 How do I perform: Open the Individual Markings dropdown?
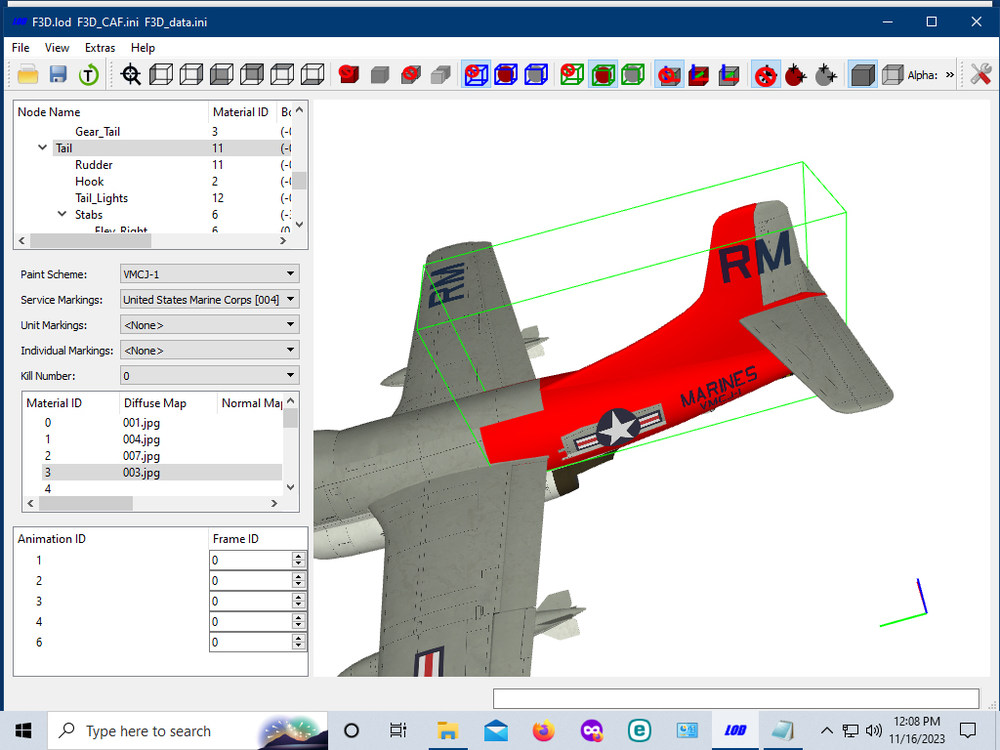tap(209, 350)
